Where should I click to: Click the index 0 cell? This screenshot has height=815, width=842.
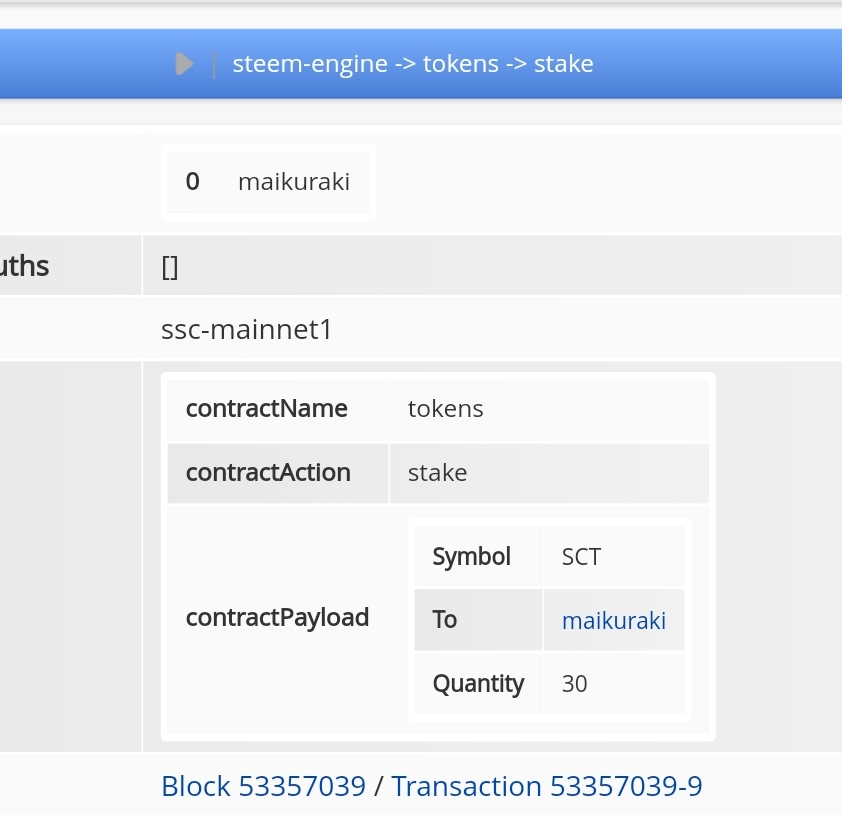click(193, 182)
